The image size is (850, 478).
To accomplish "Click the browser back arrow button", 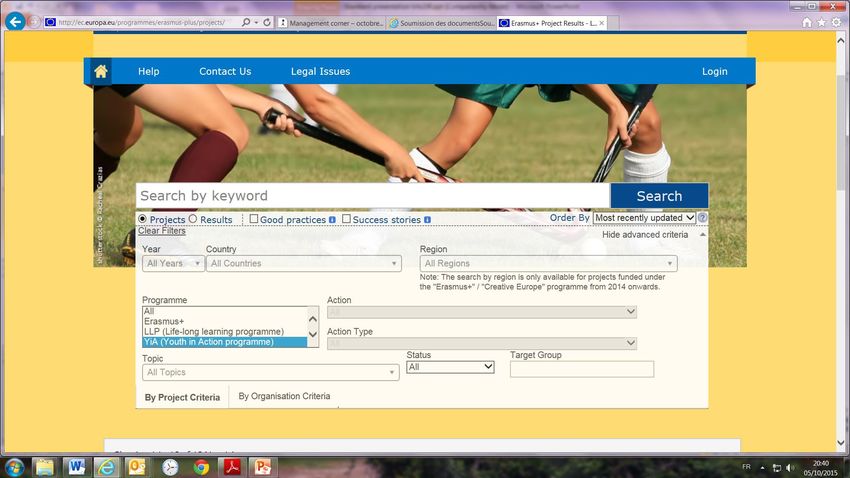I will point(15,21).
